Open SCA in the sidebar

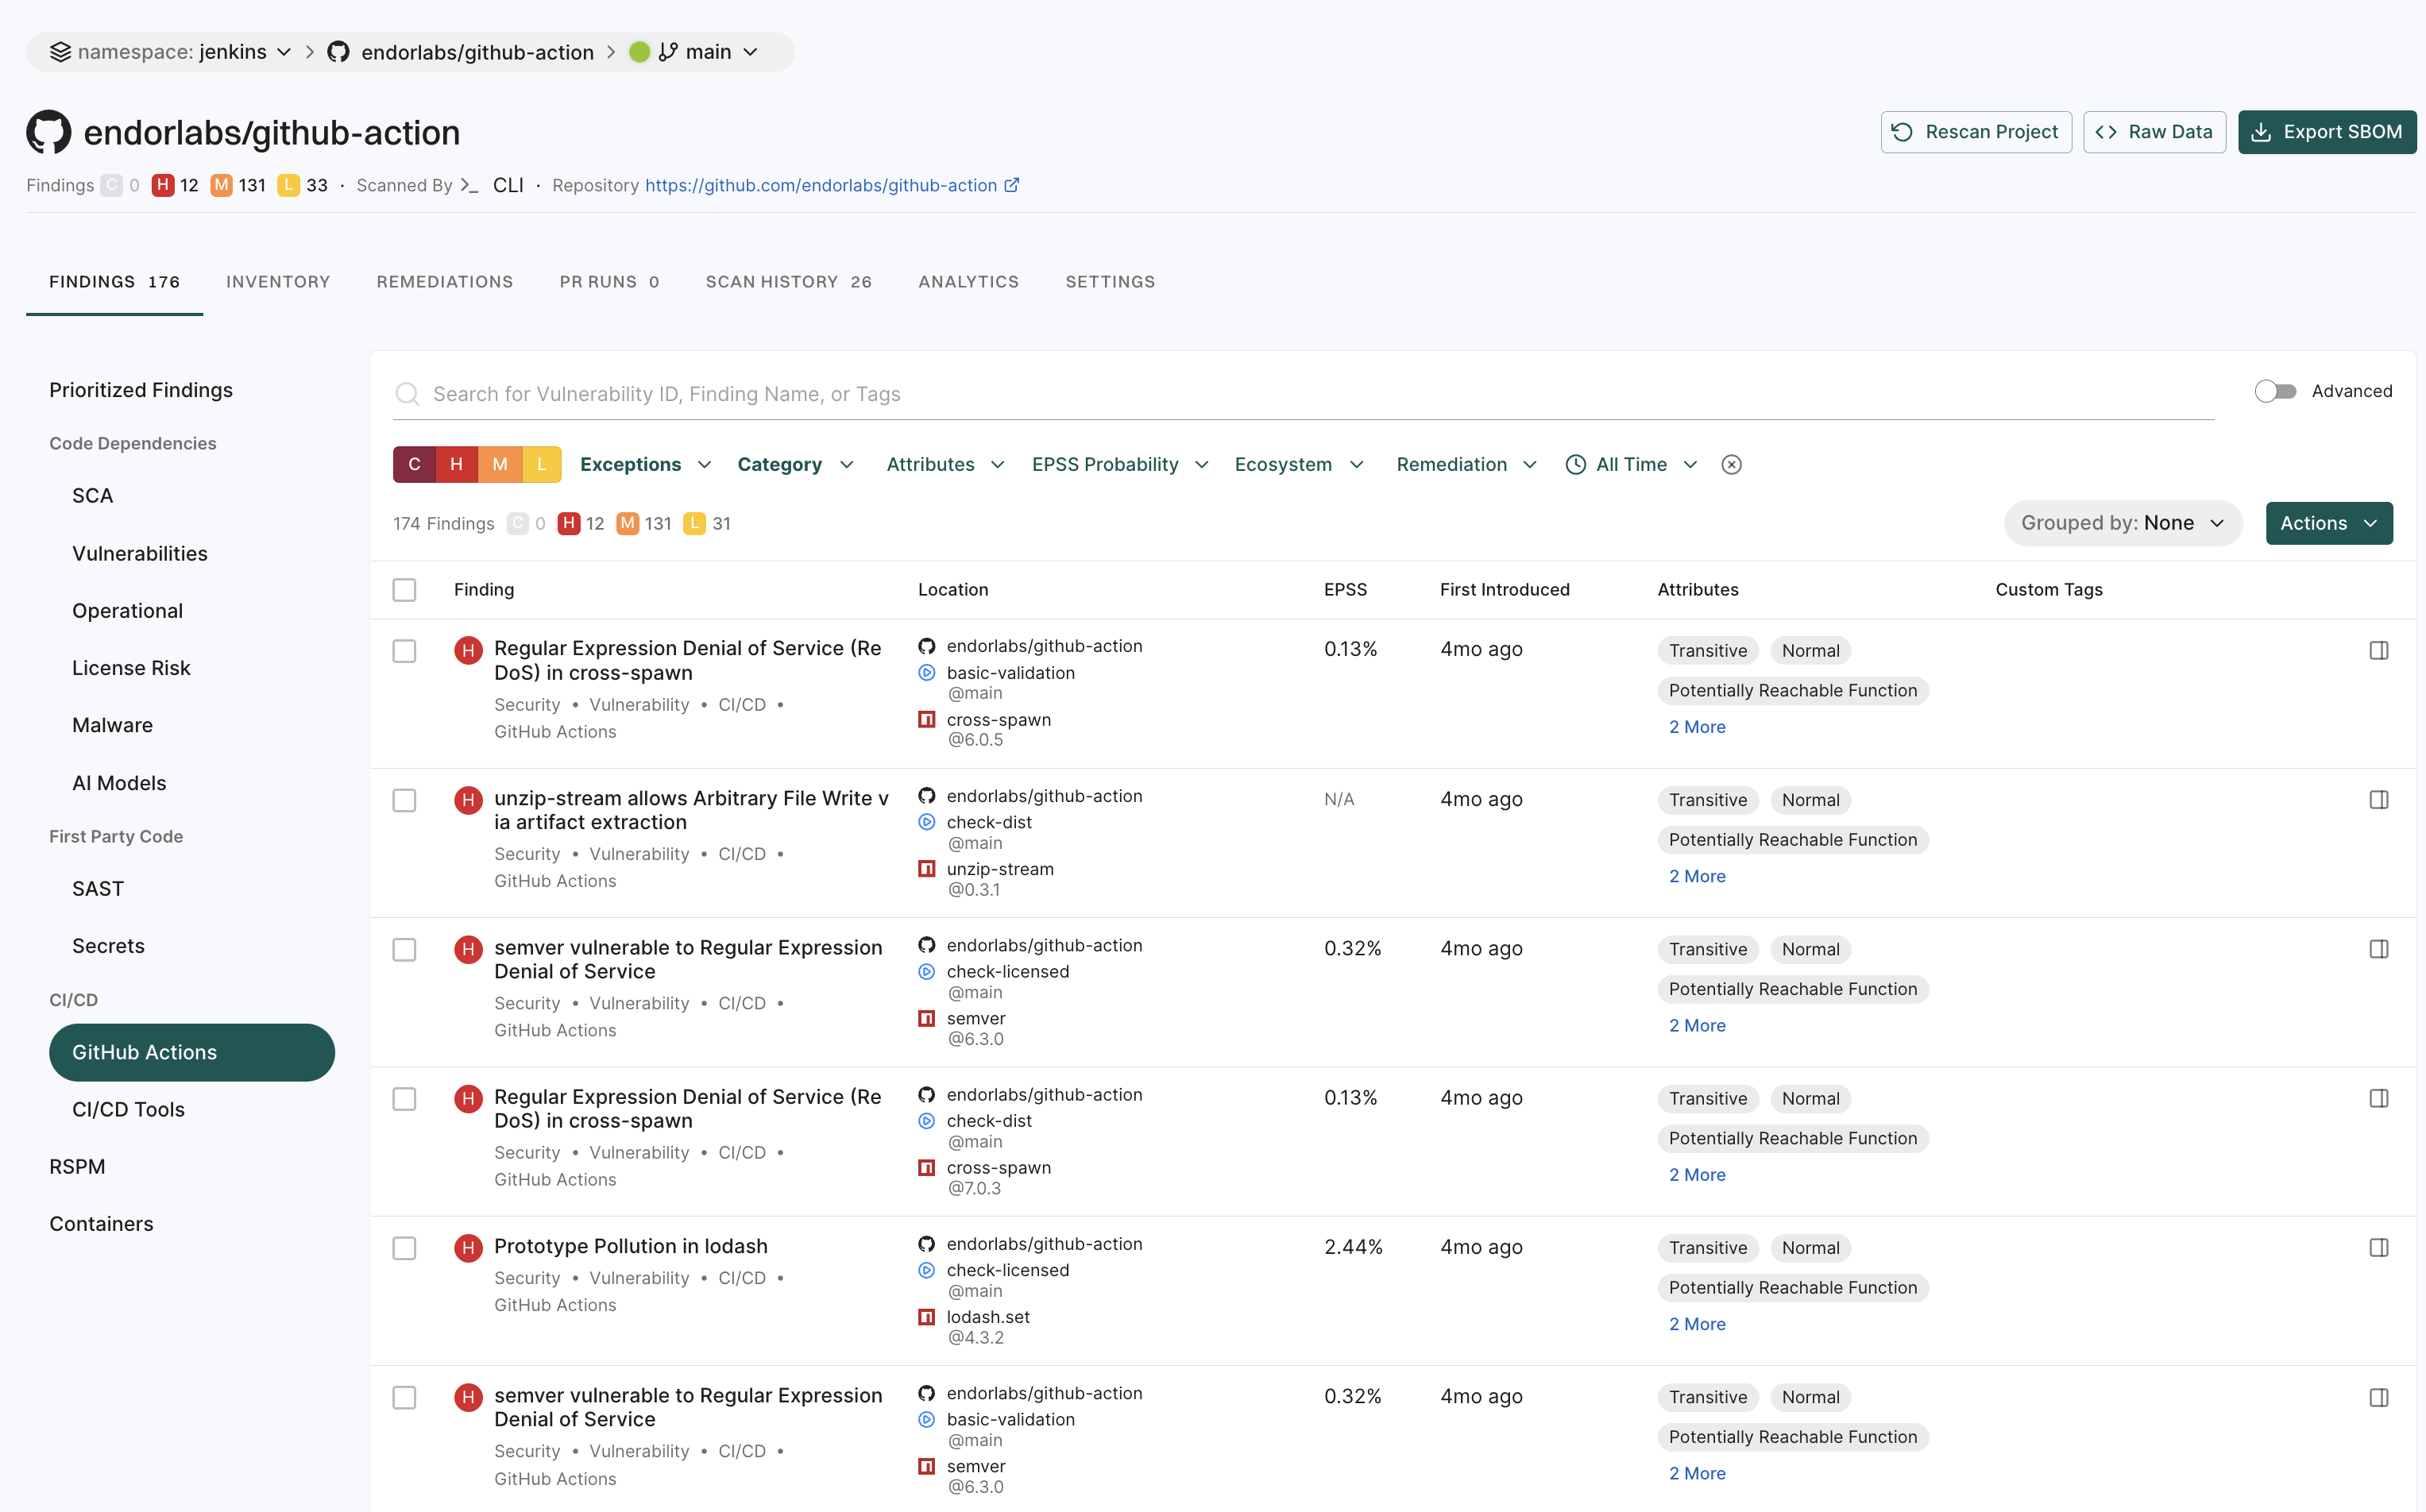pos(92,496)
